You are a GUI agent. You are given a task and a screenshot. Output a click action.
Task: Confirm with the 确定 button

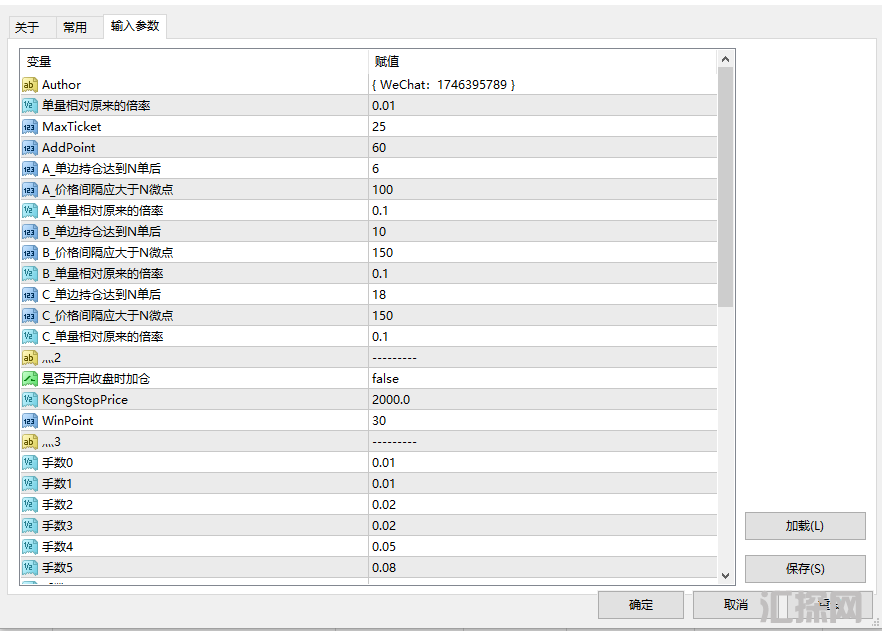coord(640,605)
